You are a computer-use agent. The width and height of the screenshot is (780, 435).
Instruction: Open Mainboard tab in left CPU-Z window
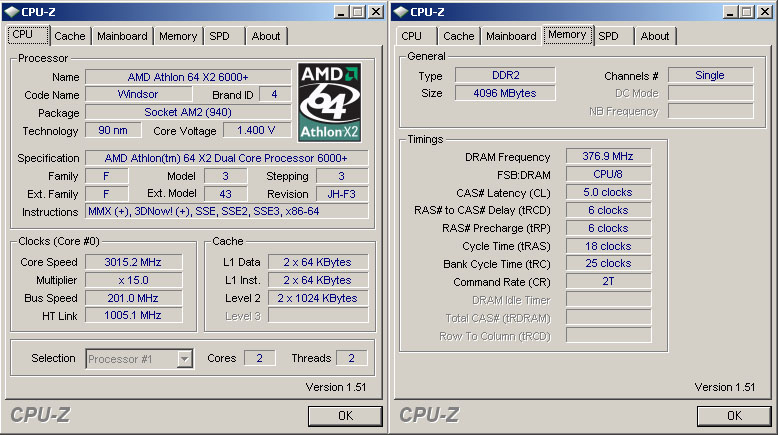[122, 36]
